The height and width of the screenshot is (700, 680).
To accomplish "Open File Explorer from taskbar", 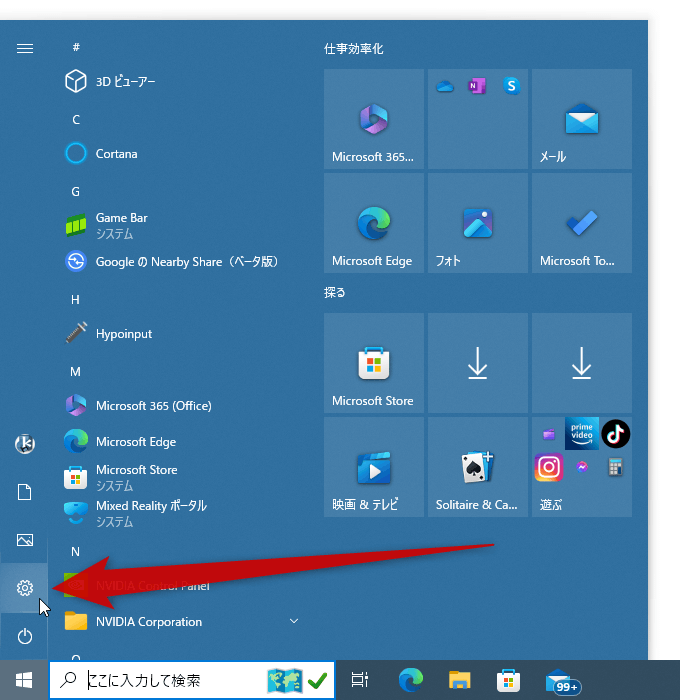I will [460, 680].
